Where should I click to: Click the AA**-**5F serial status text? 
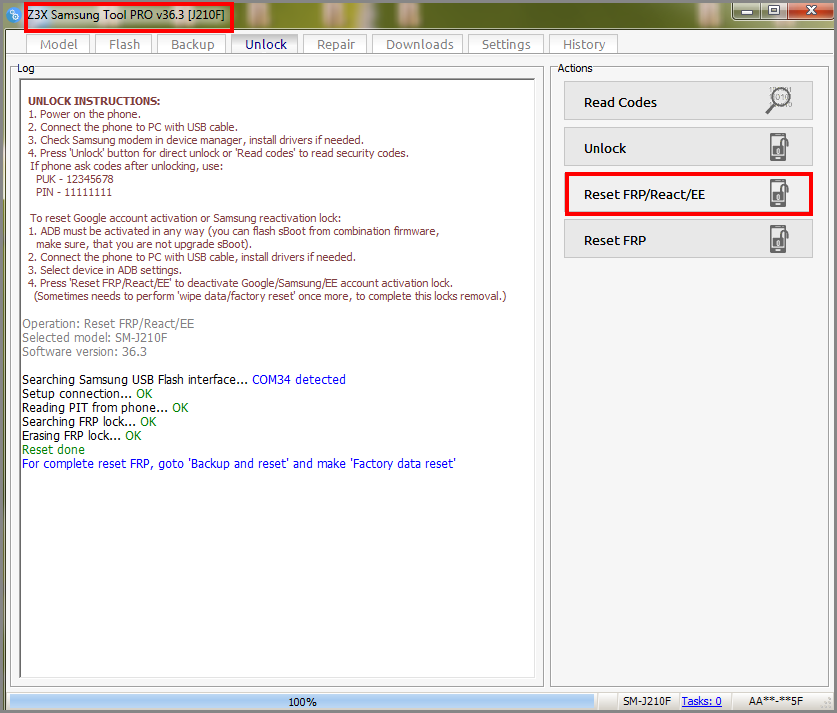pyautogui.click(x=775, y=701)
